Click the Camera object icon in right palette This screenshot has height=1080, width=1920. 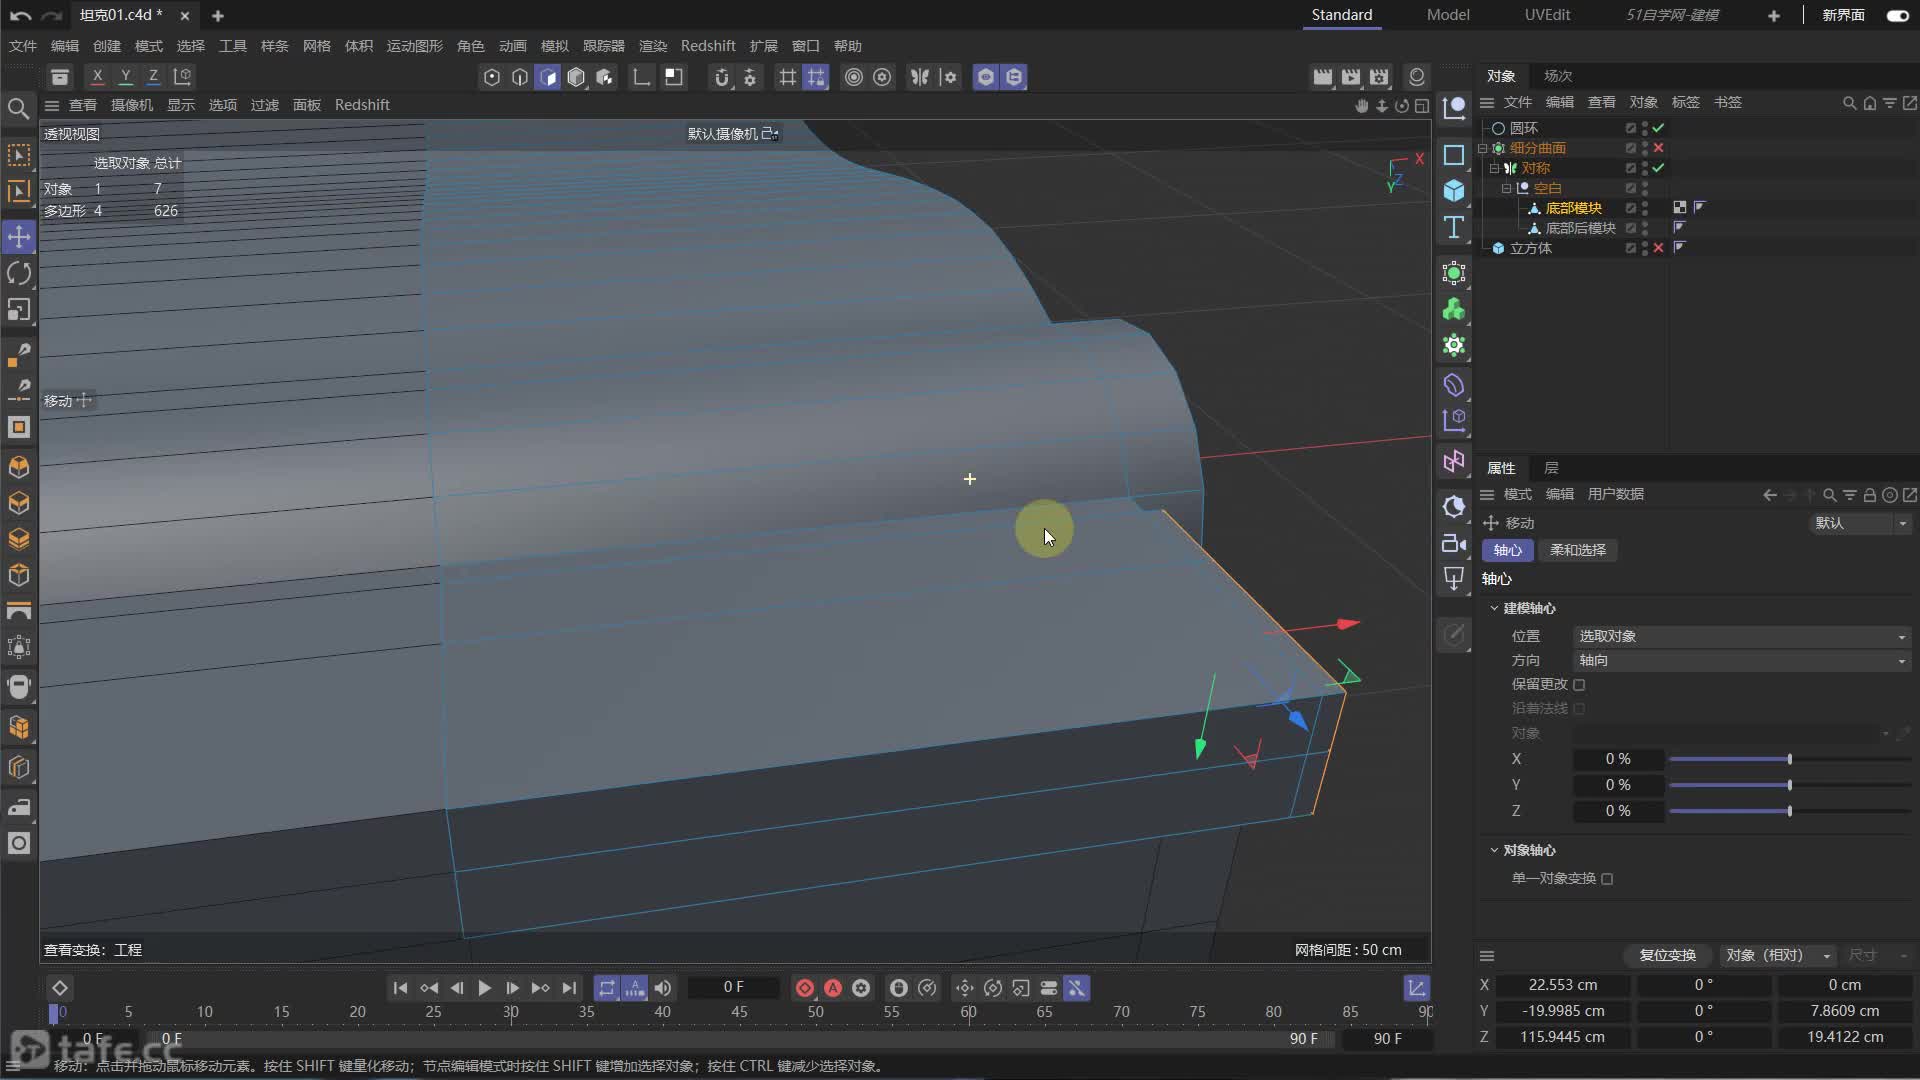tap(1454, 544)
